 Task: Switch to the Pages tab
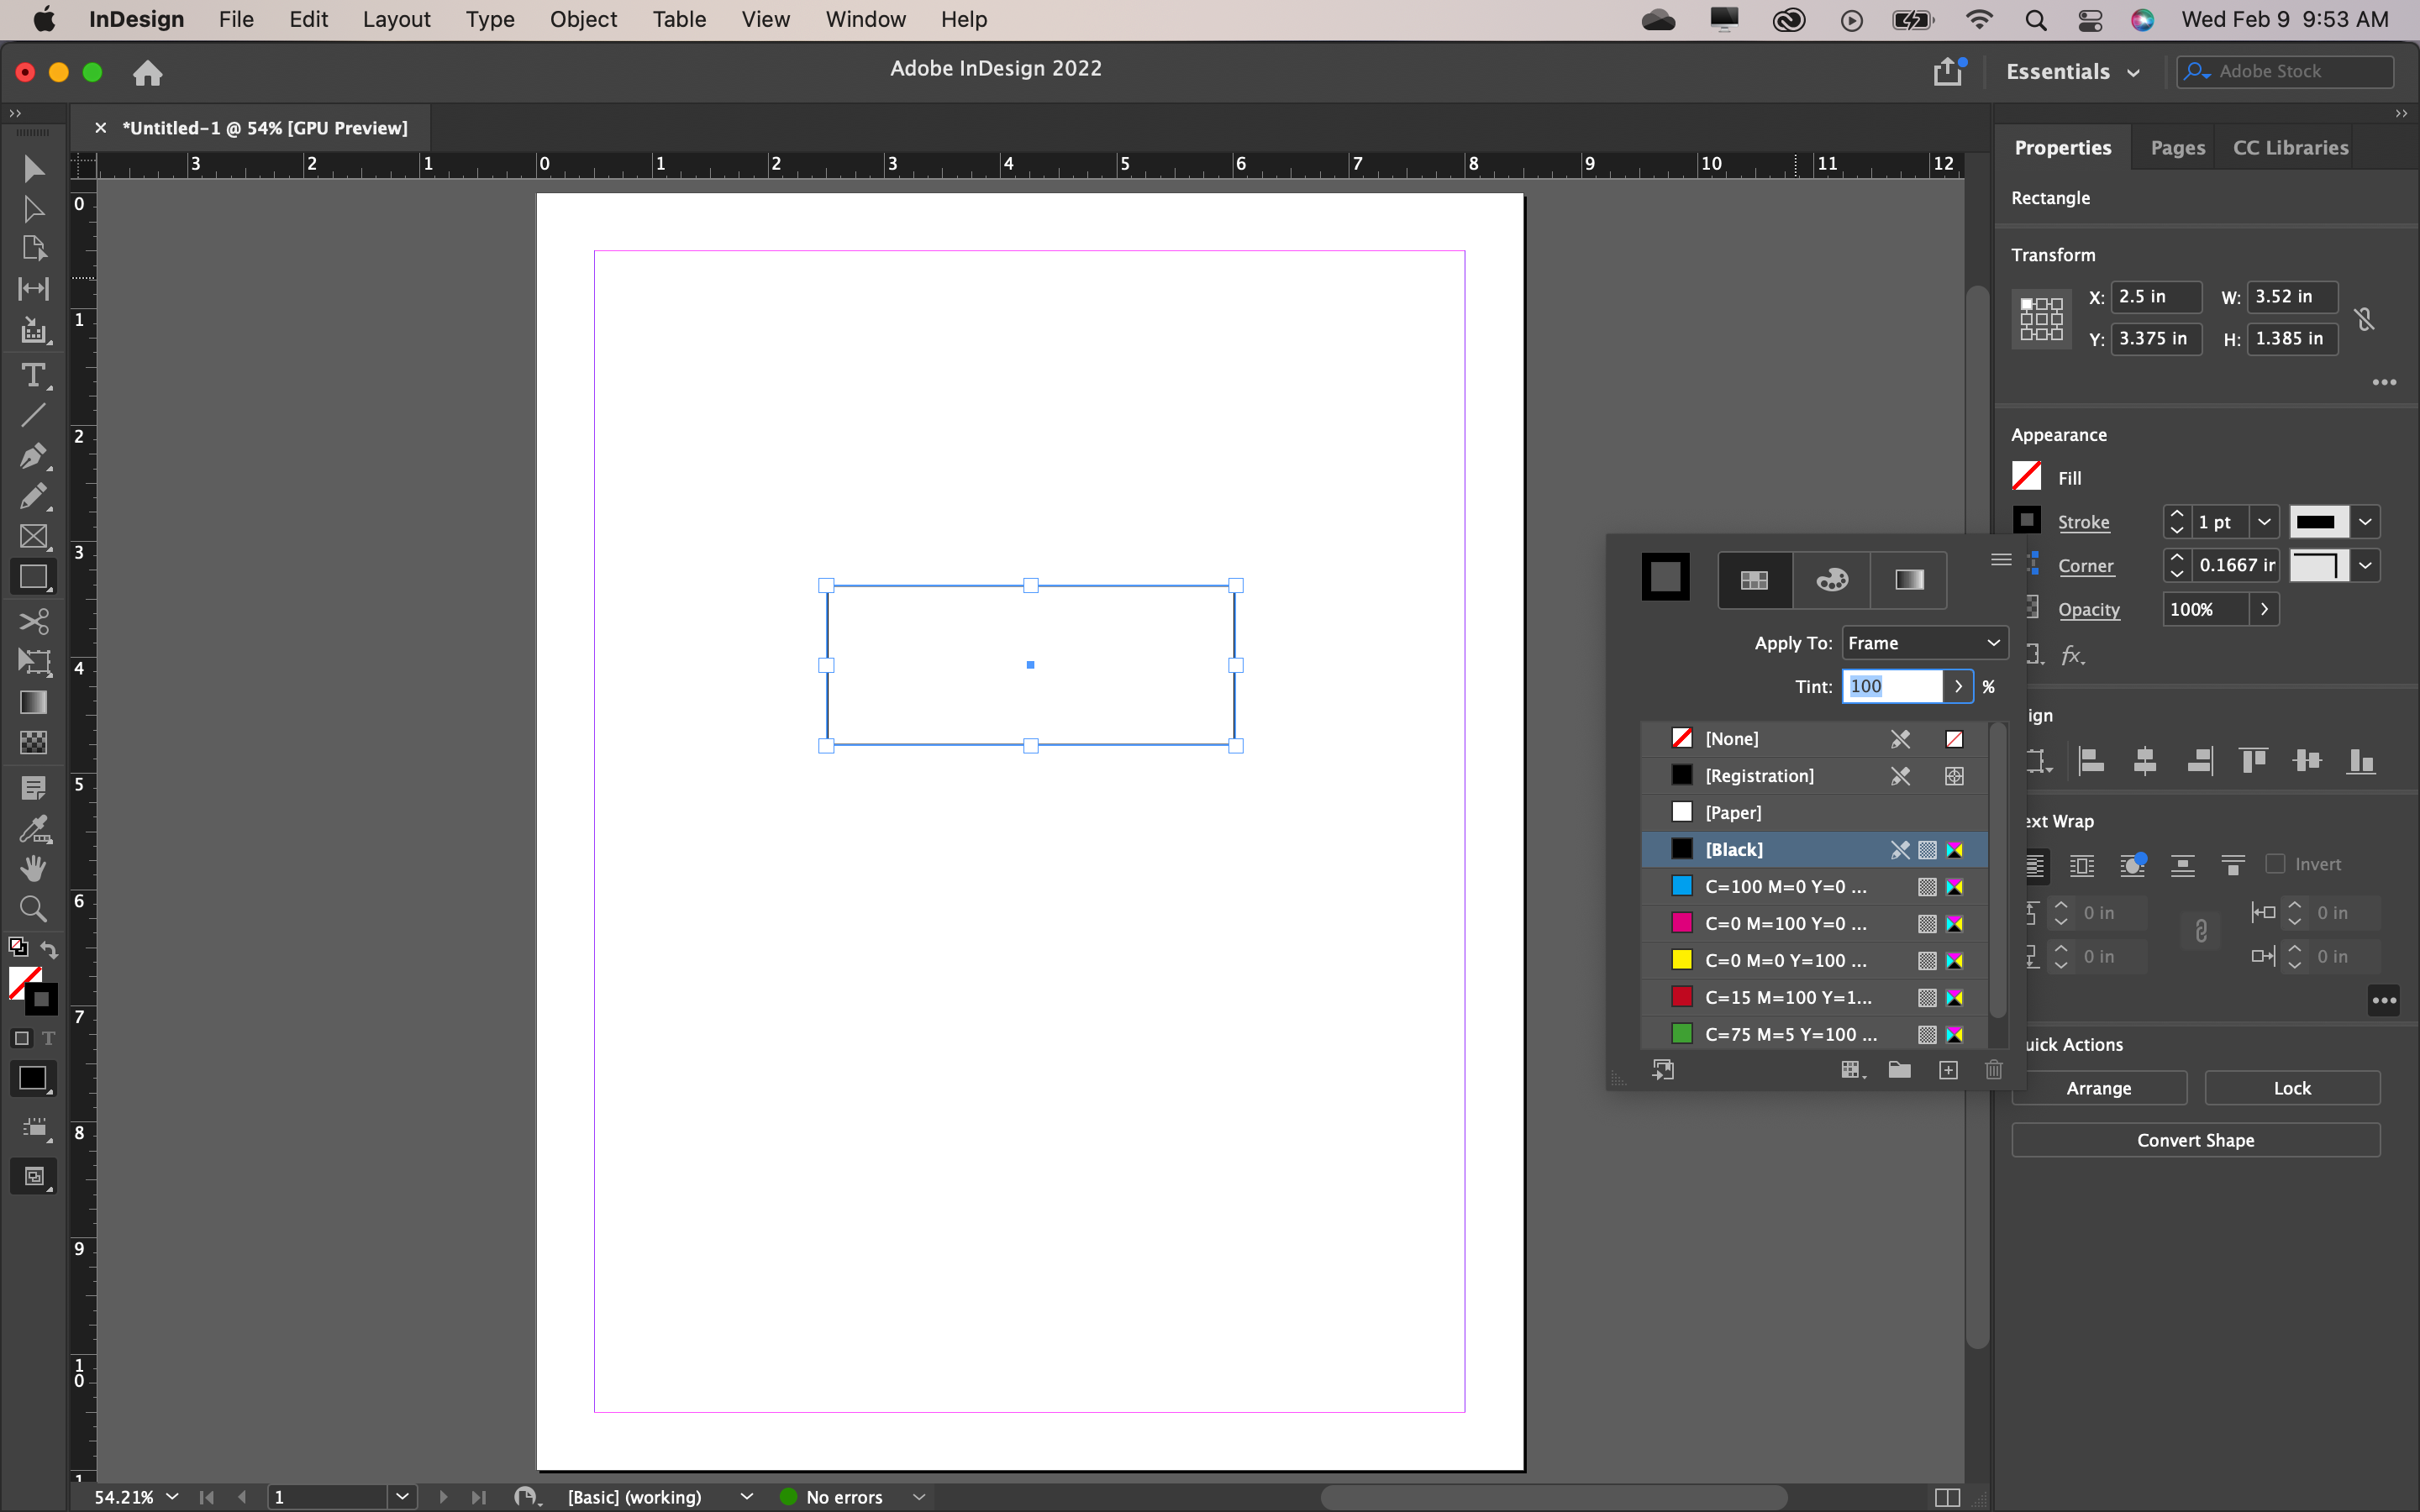click(x=2176, y=147)
